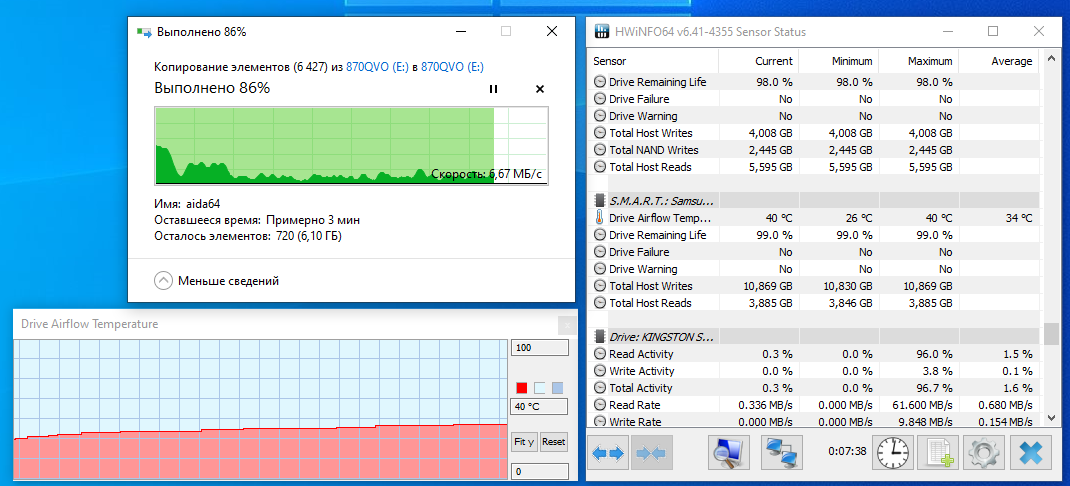Click the Write Rate row icon
Screen dimensions: 1070x486
600,422
